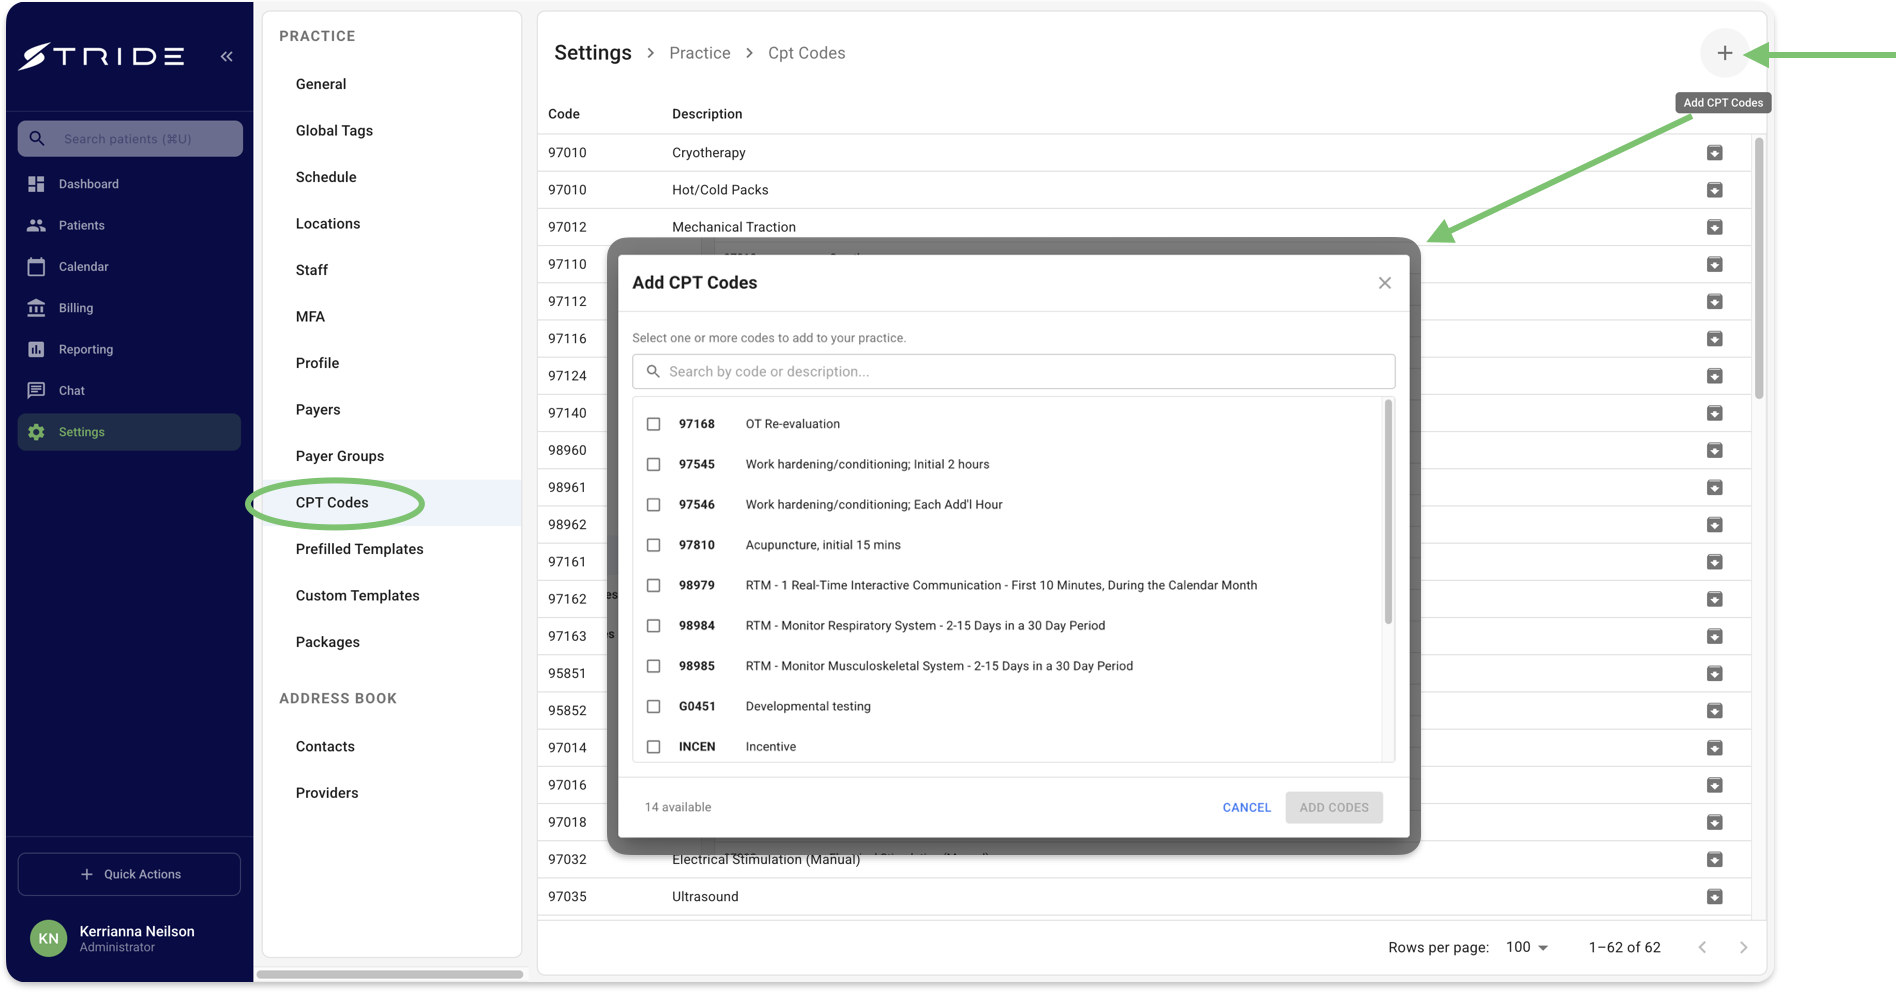Go to previous page of codes

click(x=1702, y=947)
